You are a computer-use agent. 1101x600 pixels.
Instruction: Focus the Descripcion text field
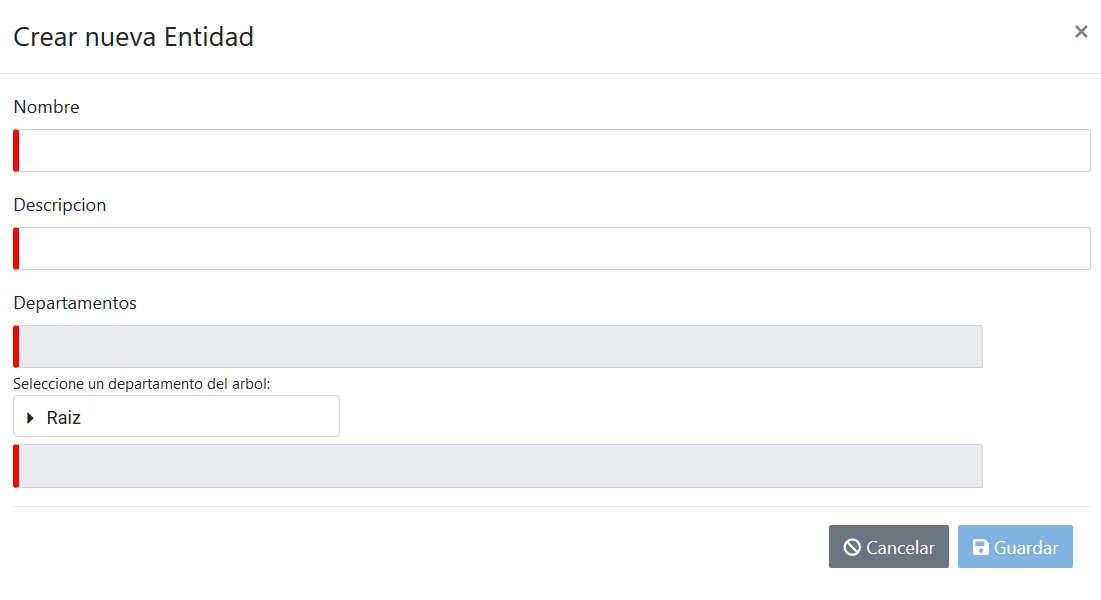[x=552, y=249]
